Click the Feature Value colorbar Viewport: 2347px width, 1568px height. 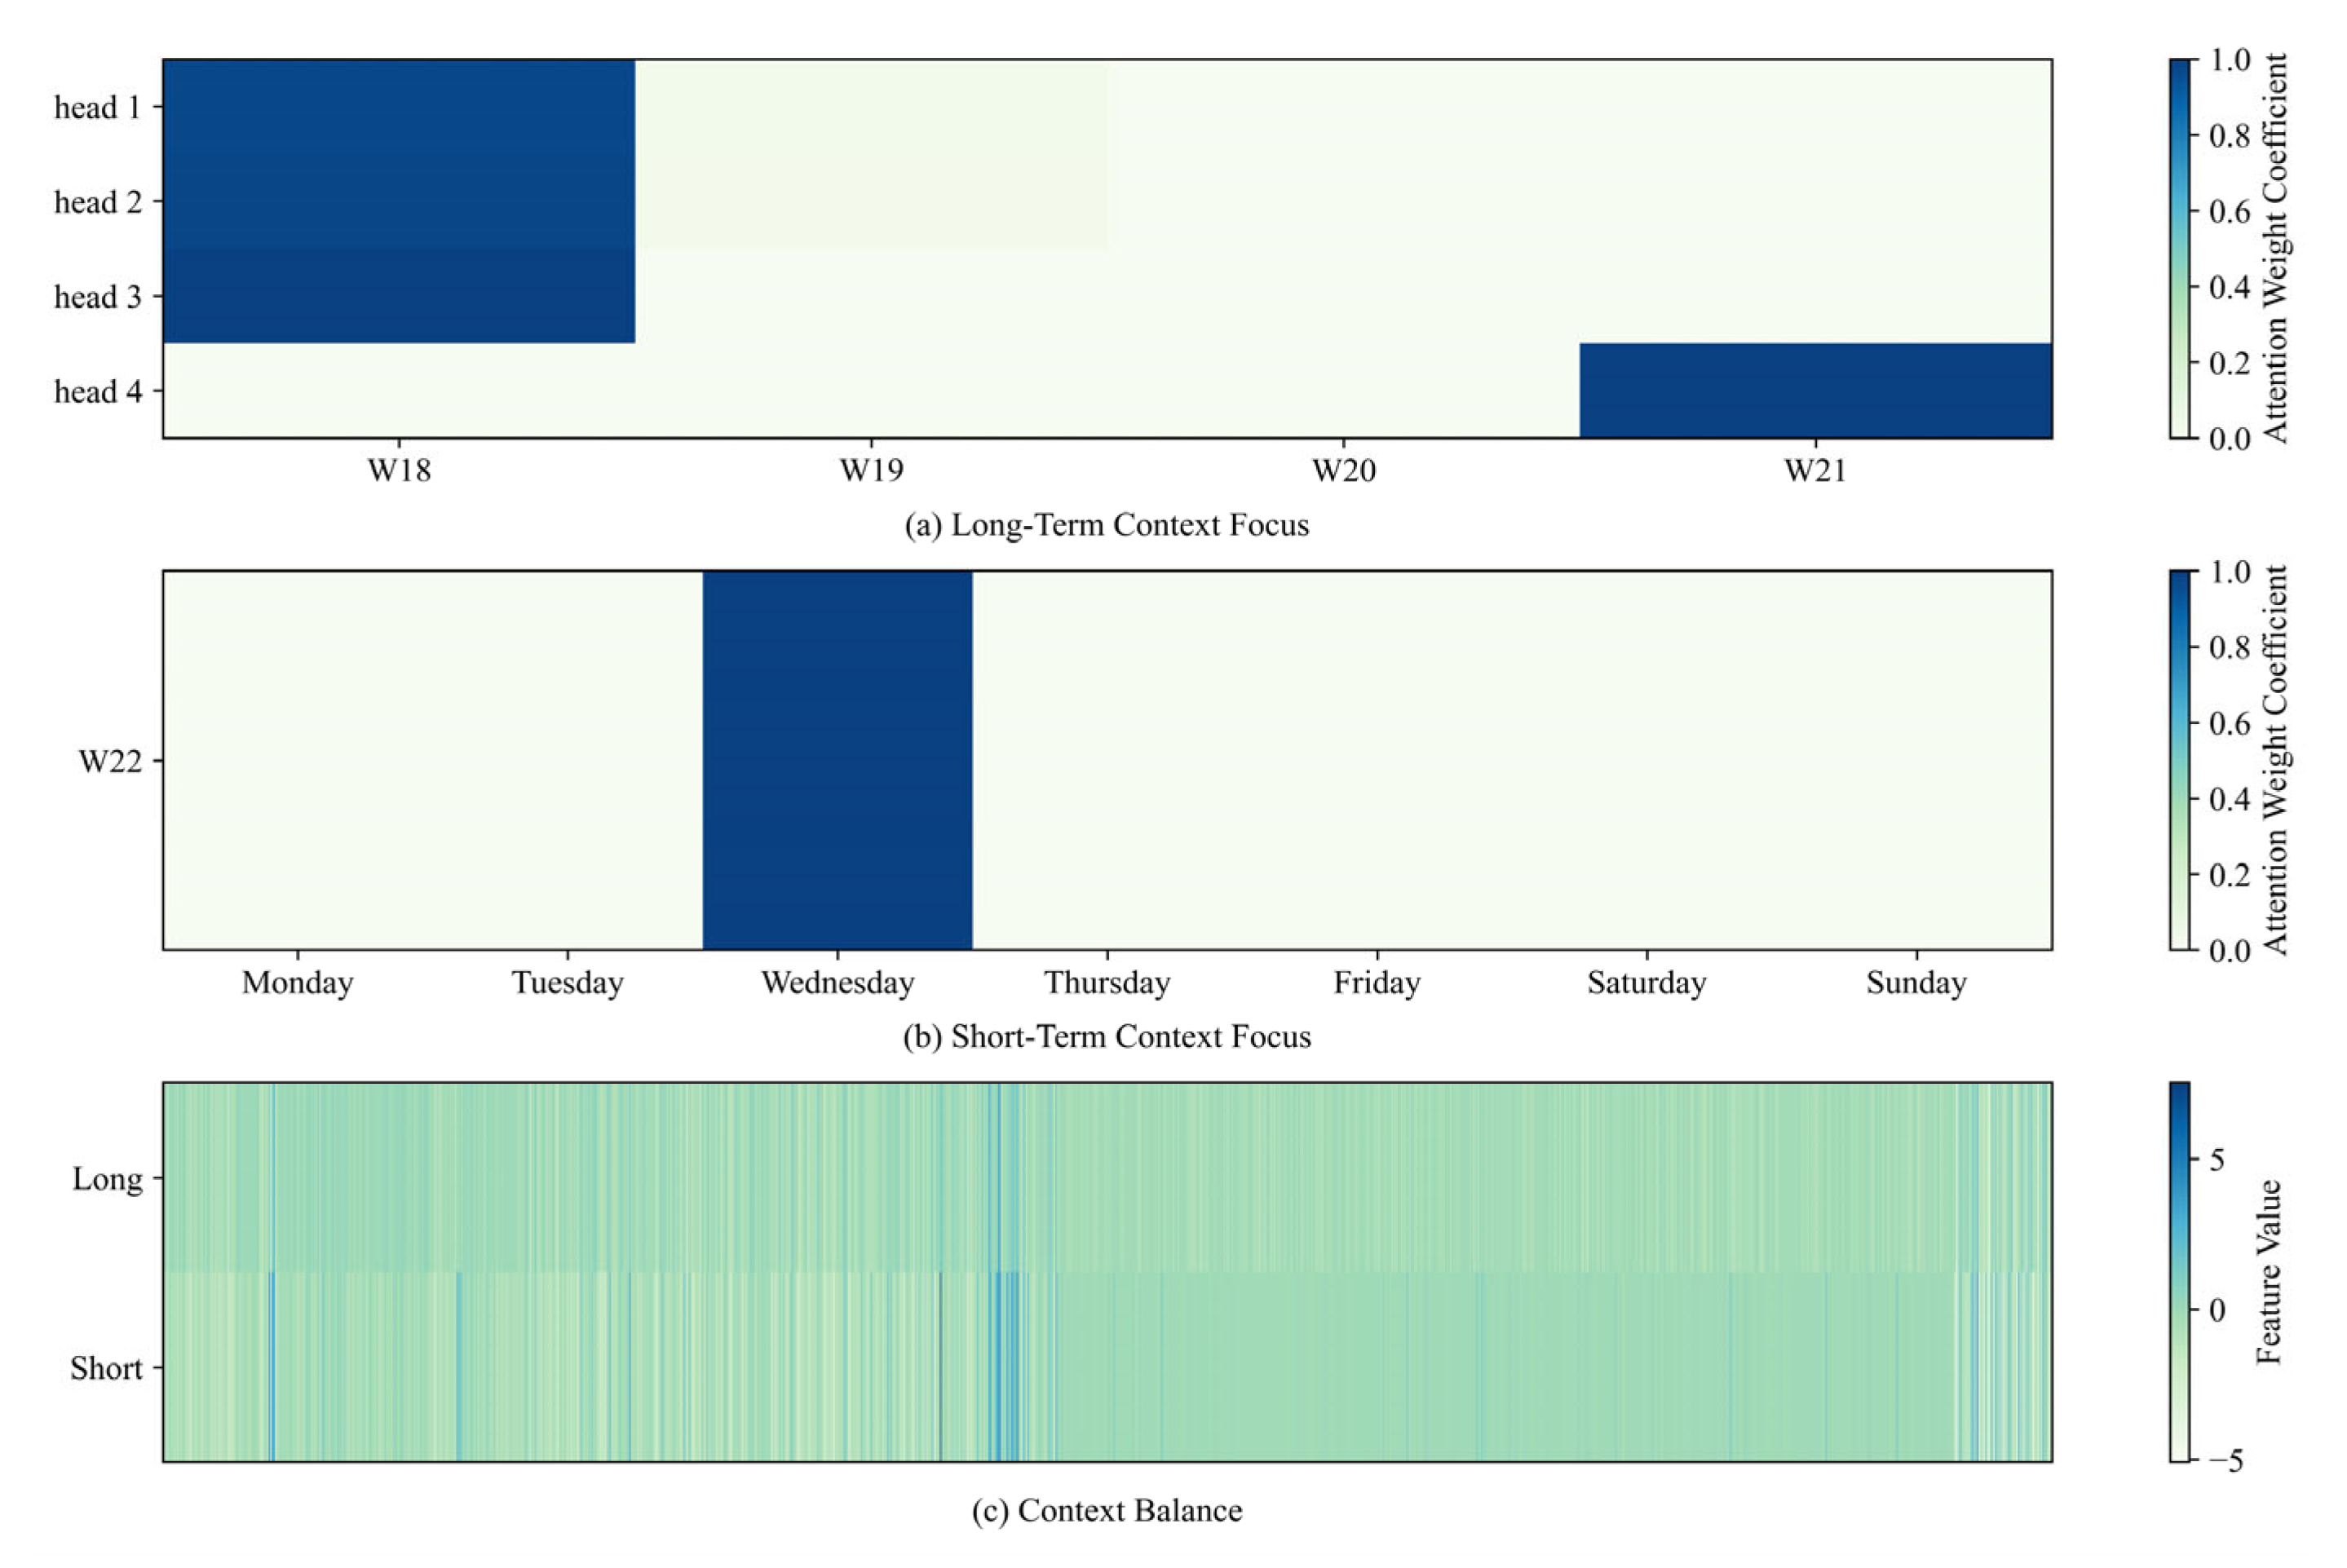tap(2179, 1272)
